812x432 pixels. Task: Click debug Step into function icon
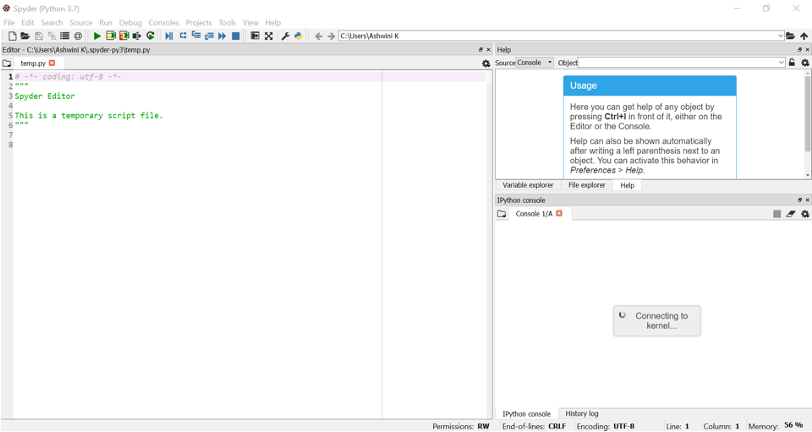(x=196, y=36)
